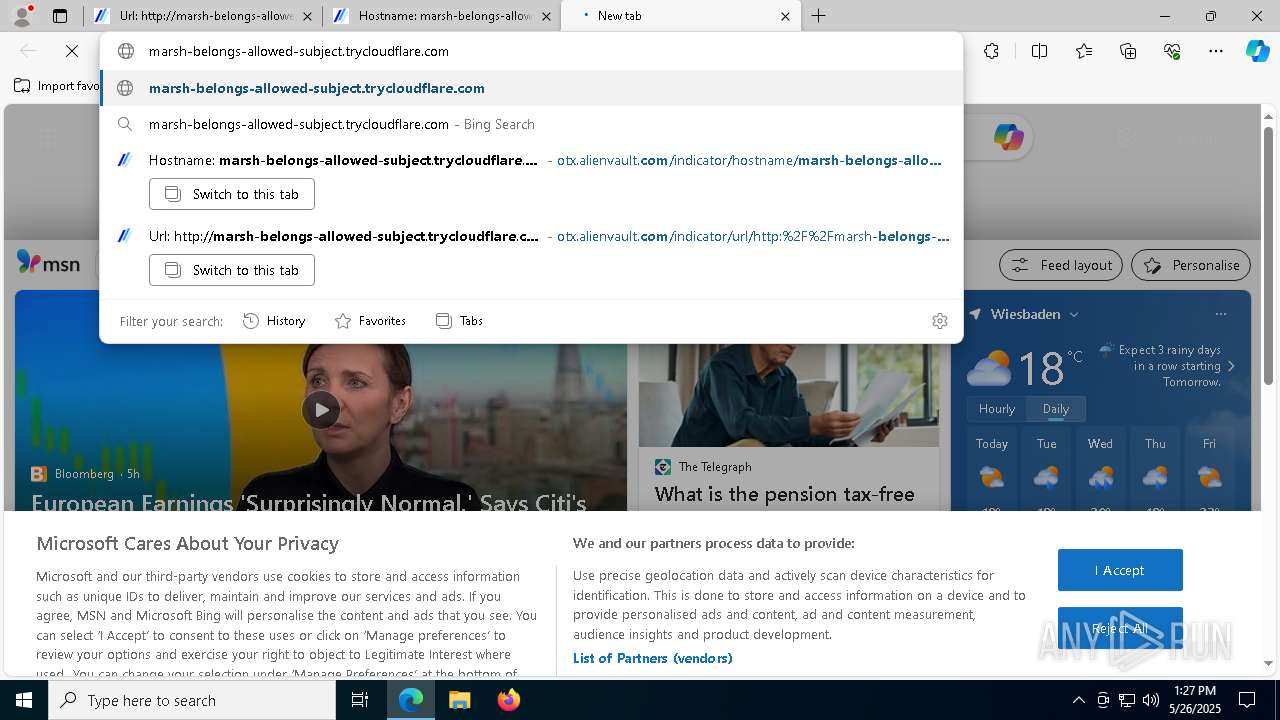Show next weather insight arrow
The image size is (1280, 720).
[x=1231, y=366]
